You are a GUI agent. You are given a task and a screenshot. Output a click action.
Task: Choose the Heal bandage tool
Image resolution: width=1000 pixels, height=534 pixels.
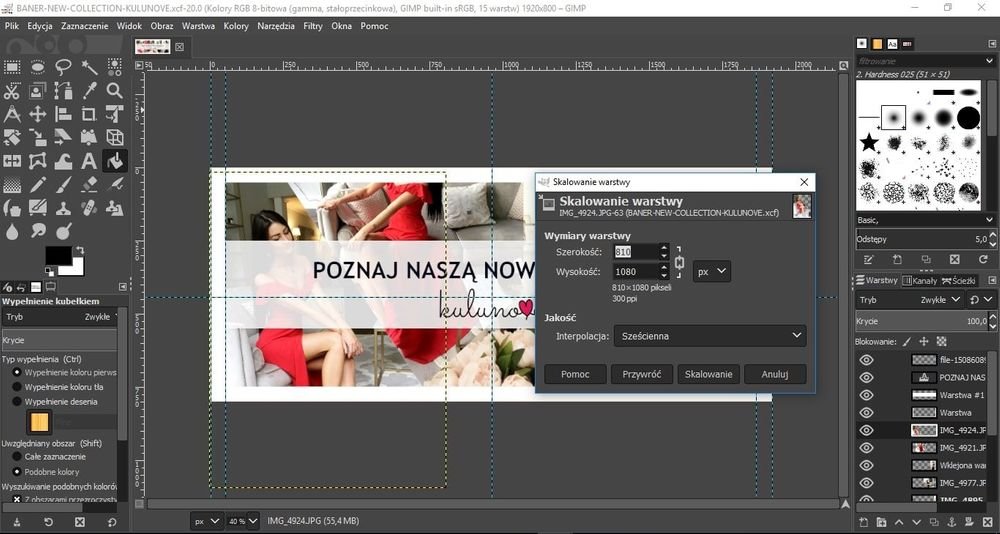pos(89,208)
